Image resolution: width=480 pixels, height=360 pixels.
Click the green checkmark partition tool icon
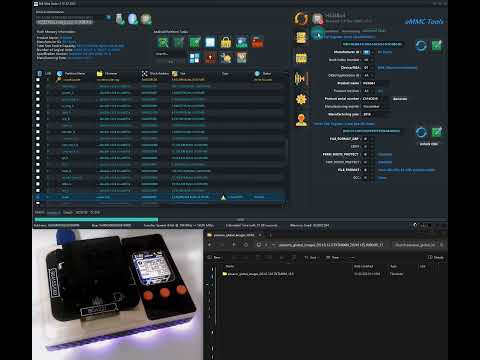click(x=195, y=42)
